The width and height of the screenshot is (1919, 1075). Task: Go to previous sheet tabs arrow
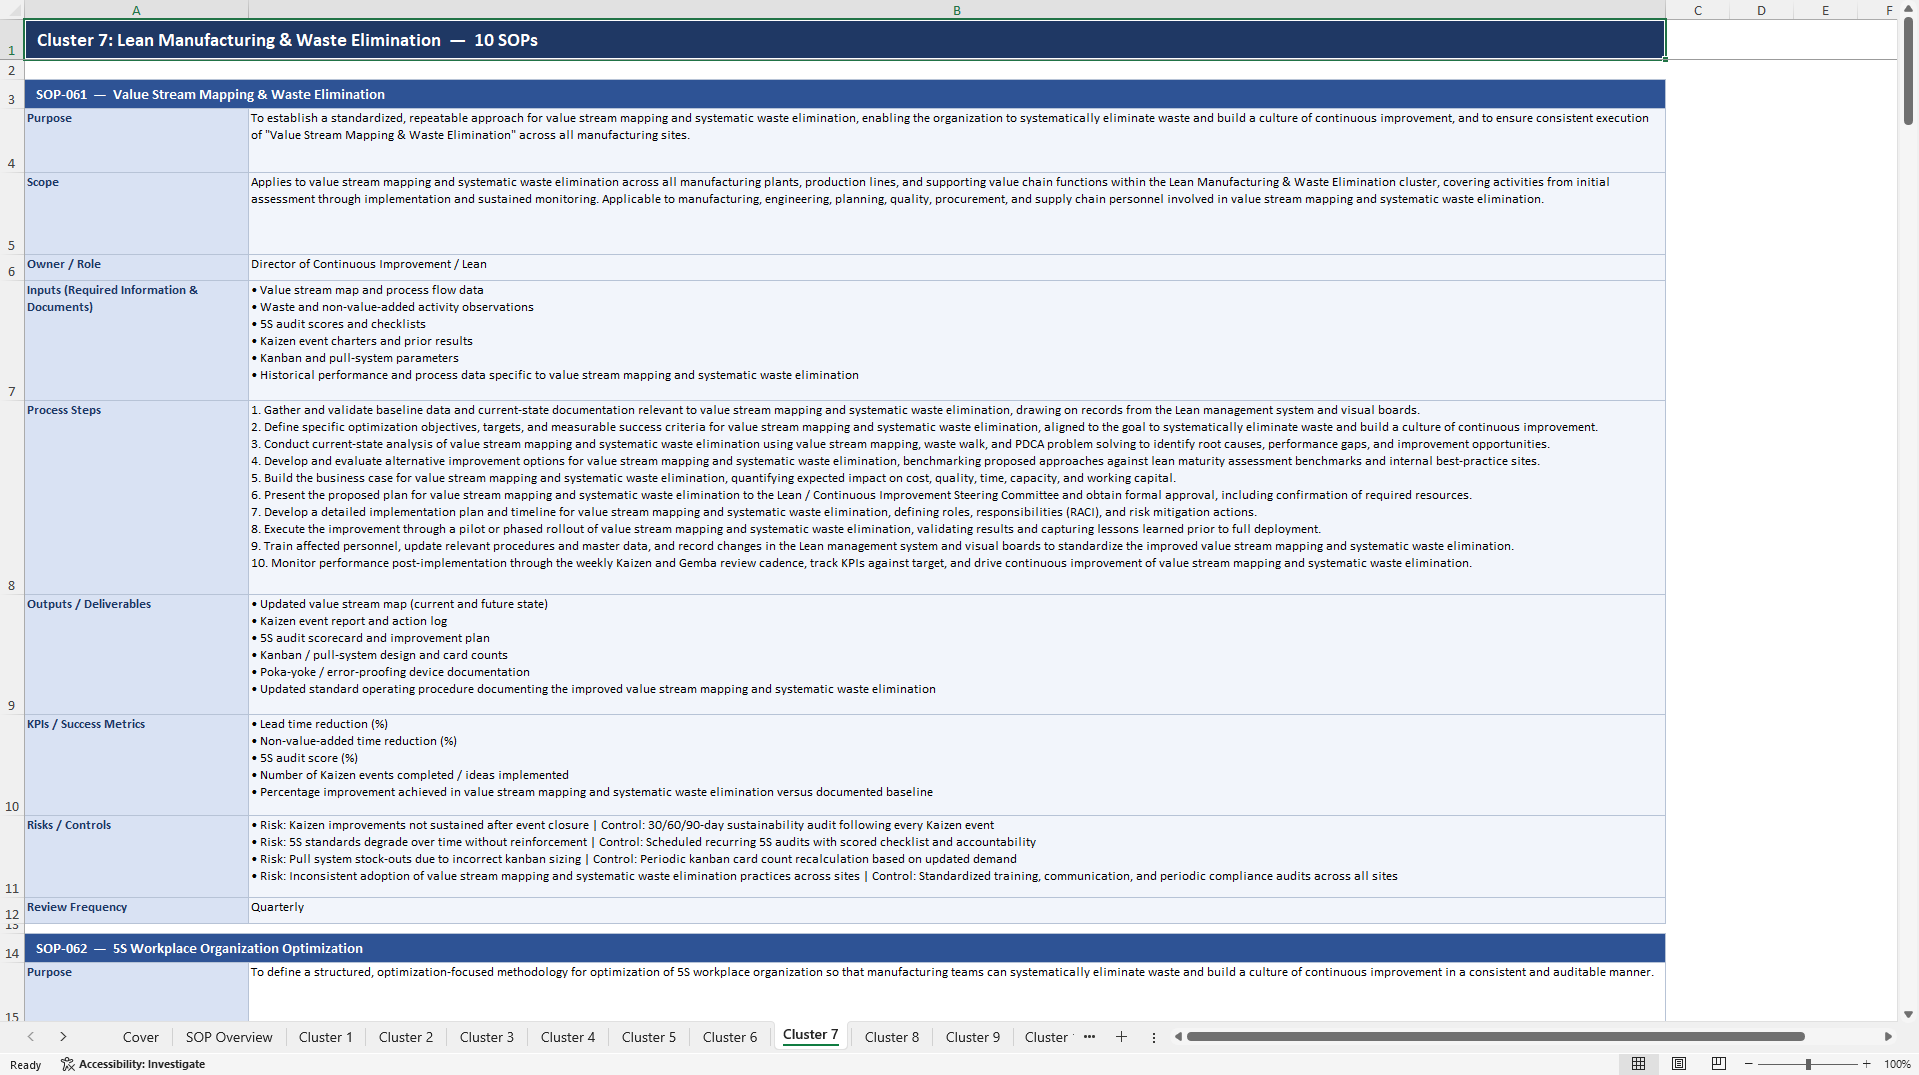click(31, 1037)
